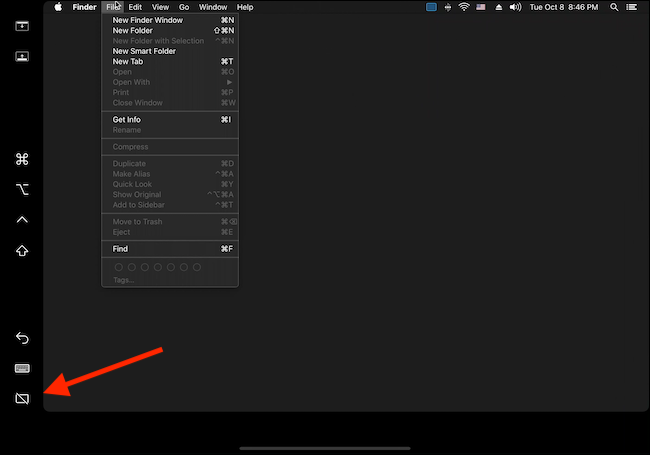Open the Help menu

(245, 7)
